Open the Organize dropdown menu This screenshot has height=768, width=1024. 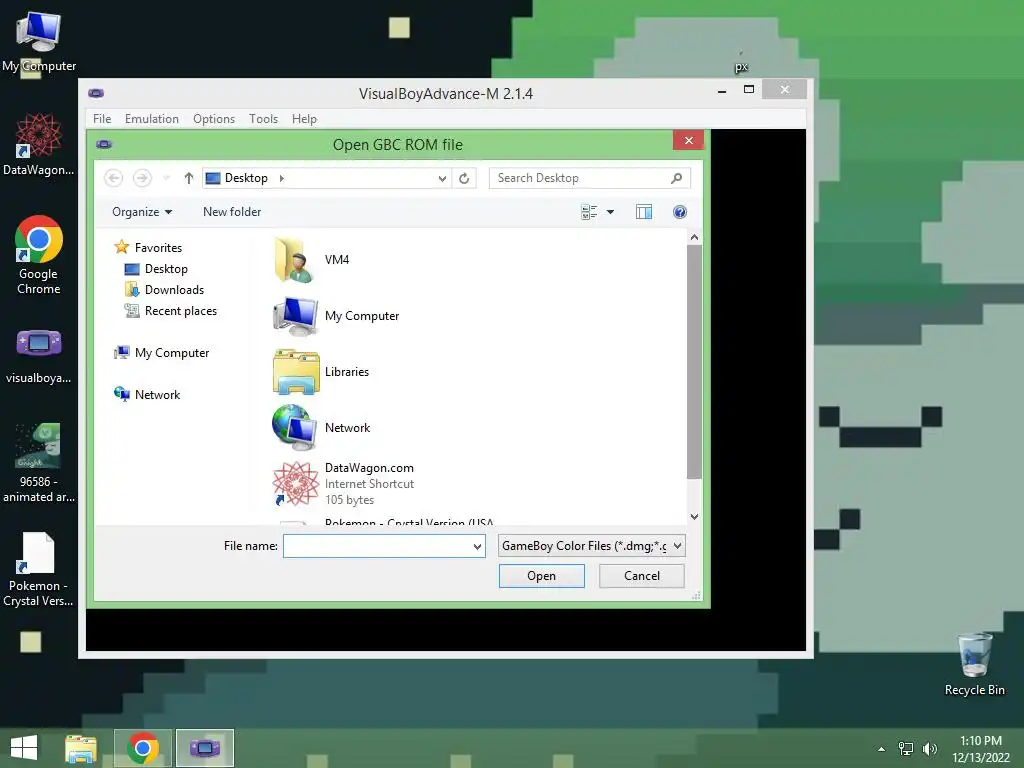142,212
